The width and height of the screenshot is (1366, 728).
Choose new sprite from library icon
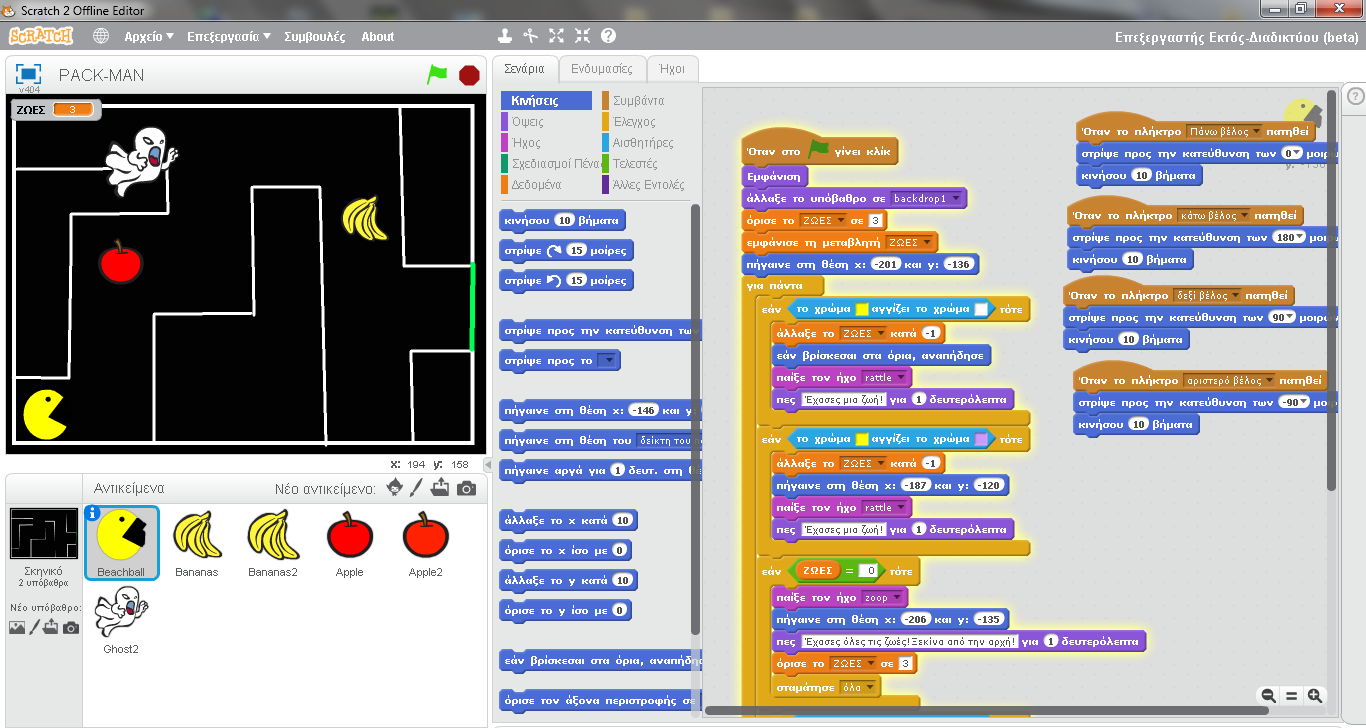(x=395, y=488)
